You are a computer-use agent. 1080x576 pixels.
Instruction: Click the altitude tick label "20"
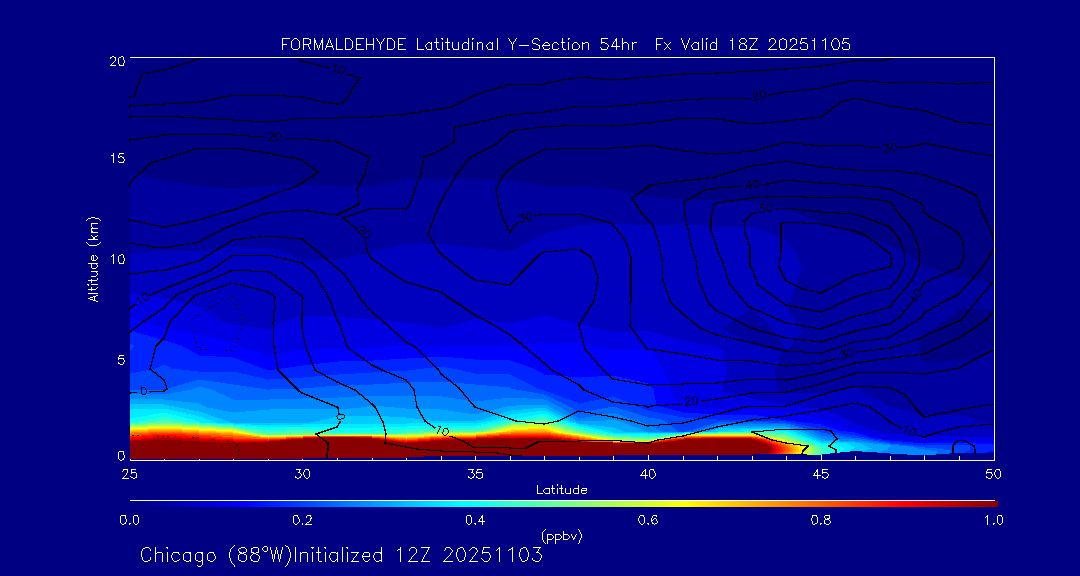pyautogui.click(x=116, y=60)
